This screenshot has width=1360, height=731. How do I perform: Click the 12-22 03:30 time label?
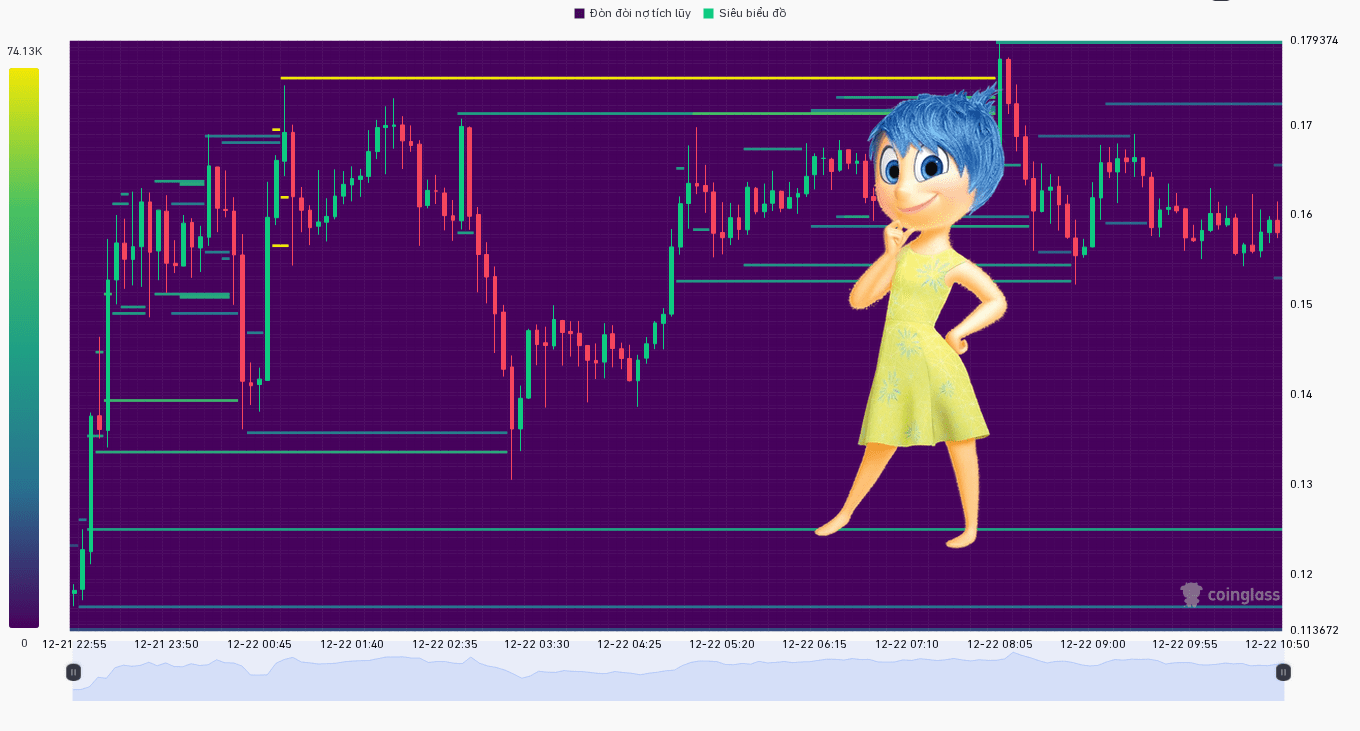click(537, 644)
